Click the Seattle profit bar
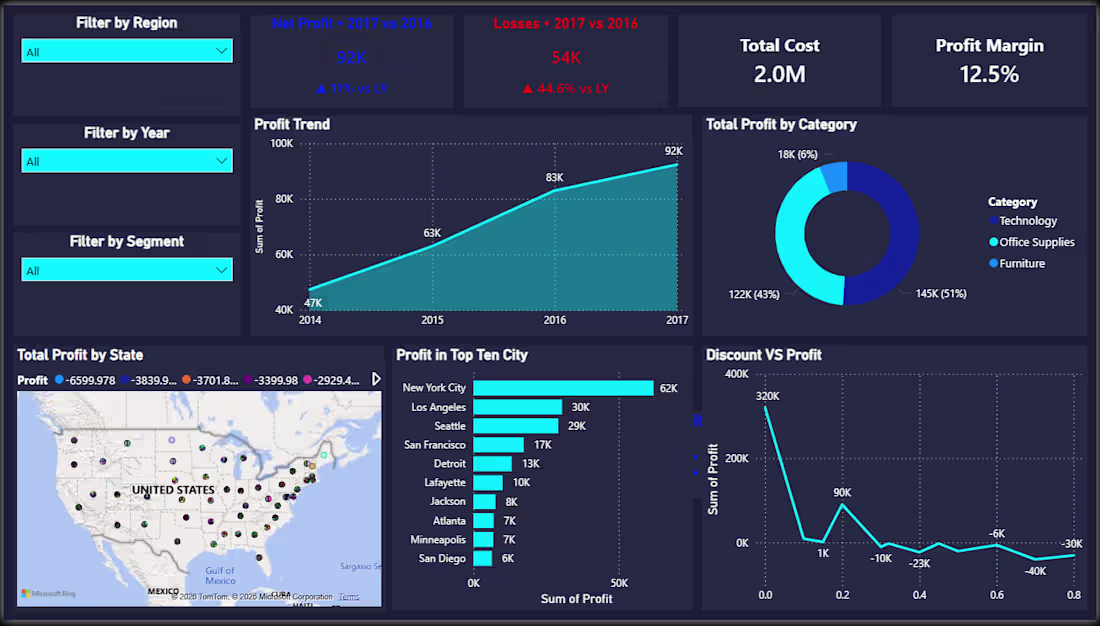The height and width of the screenshot is (626, 1100). [516, 426]
